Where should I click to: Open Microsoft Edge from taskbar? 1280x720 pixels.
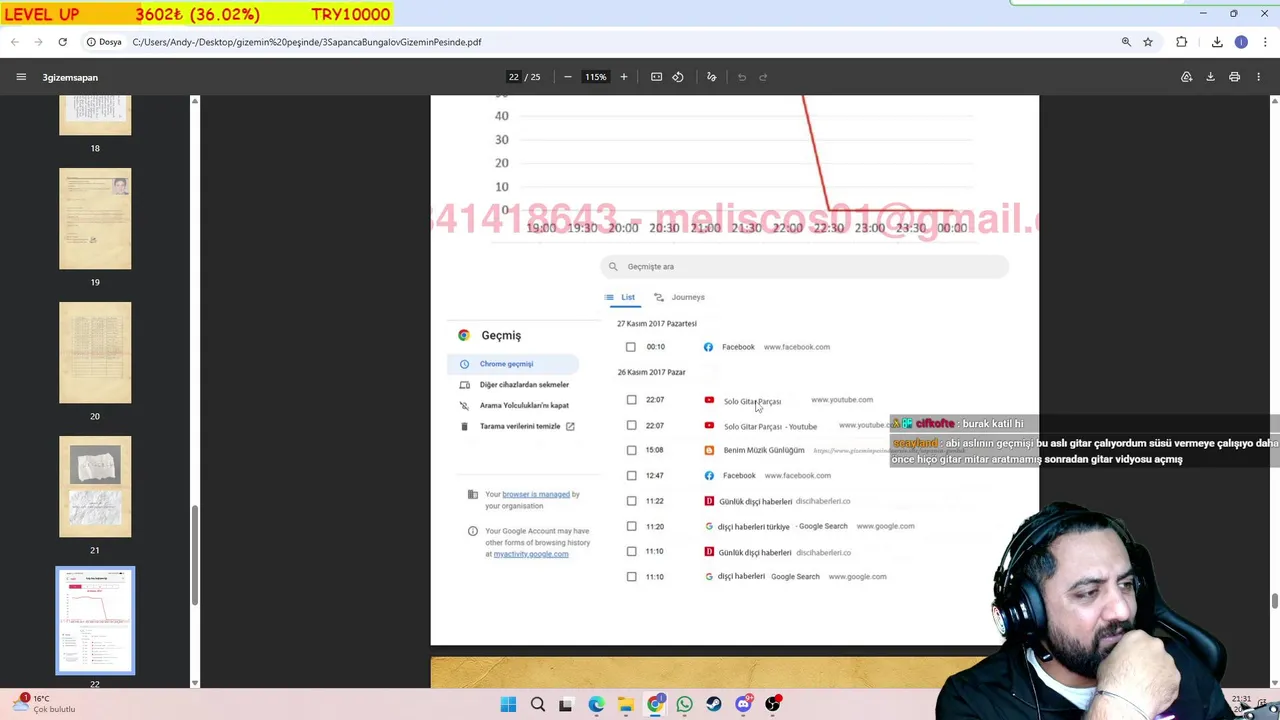click(x=596, y=705)
